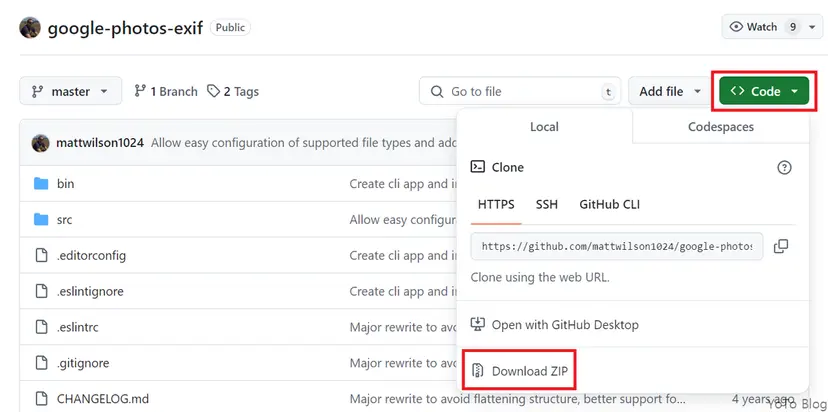The image size is (828, 412).
Task: Open the master branch dropdown
Action: point(70,91)
